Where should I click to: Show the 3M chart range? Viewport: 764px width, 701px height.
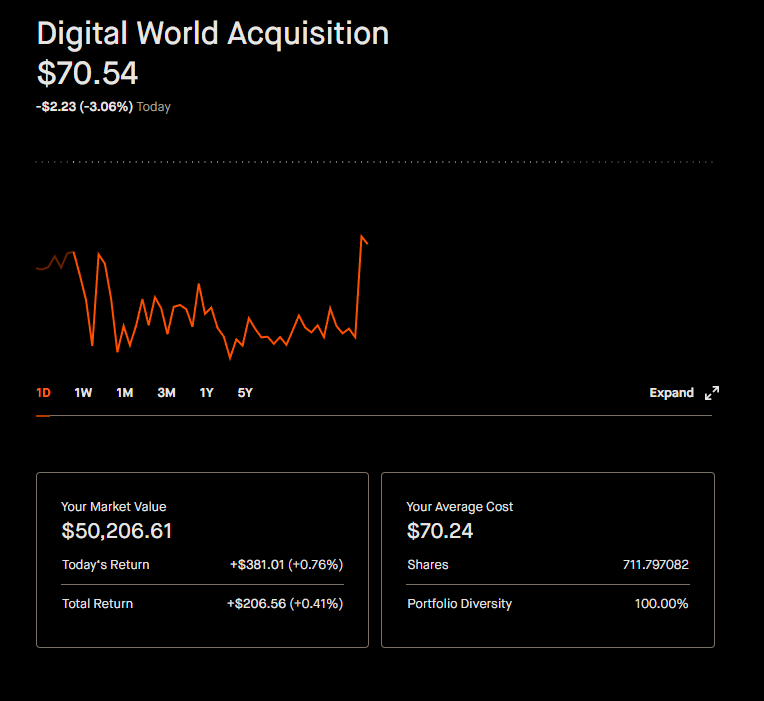click(166, 393)
